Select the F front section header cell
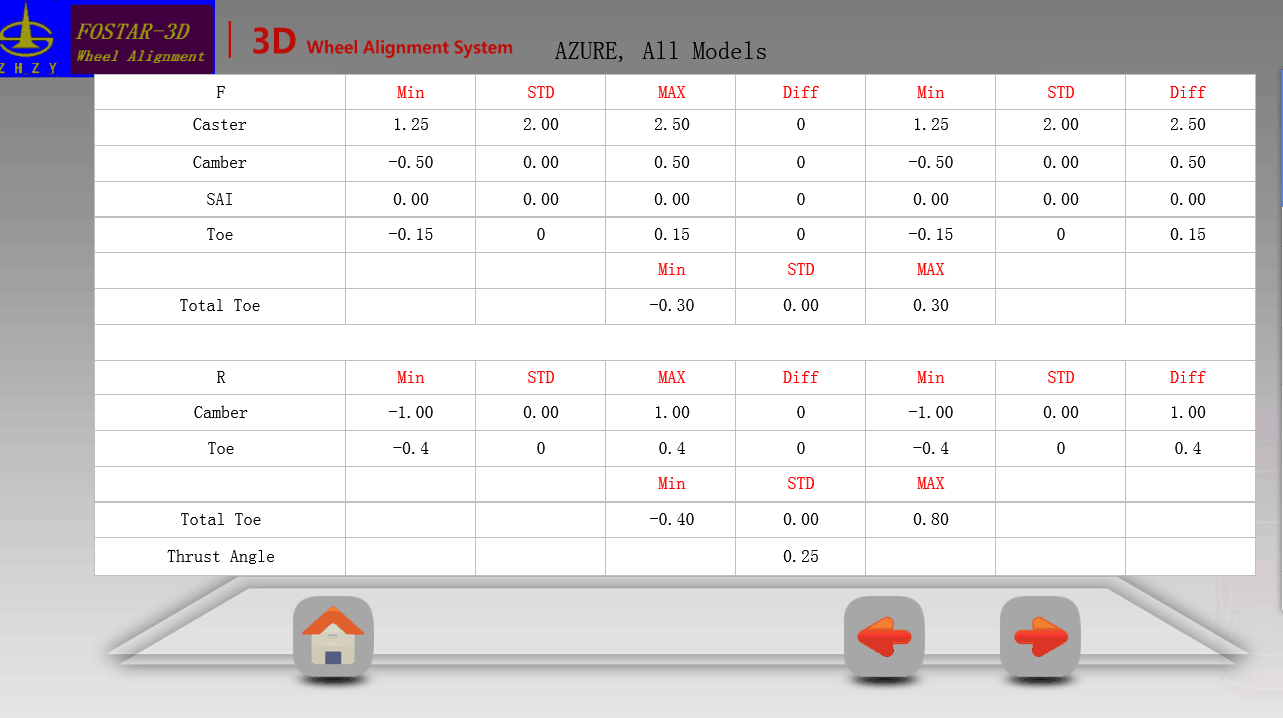The height and width of the screenshot is (718, 1283). pyautogui.click(x=220, y=92)
